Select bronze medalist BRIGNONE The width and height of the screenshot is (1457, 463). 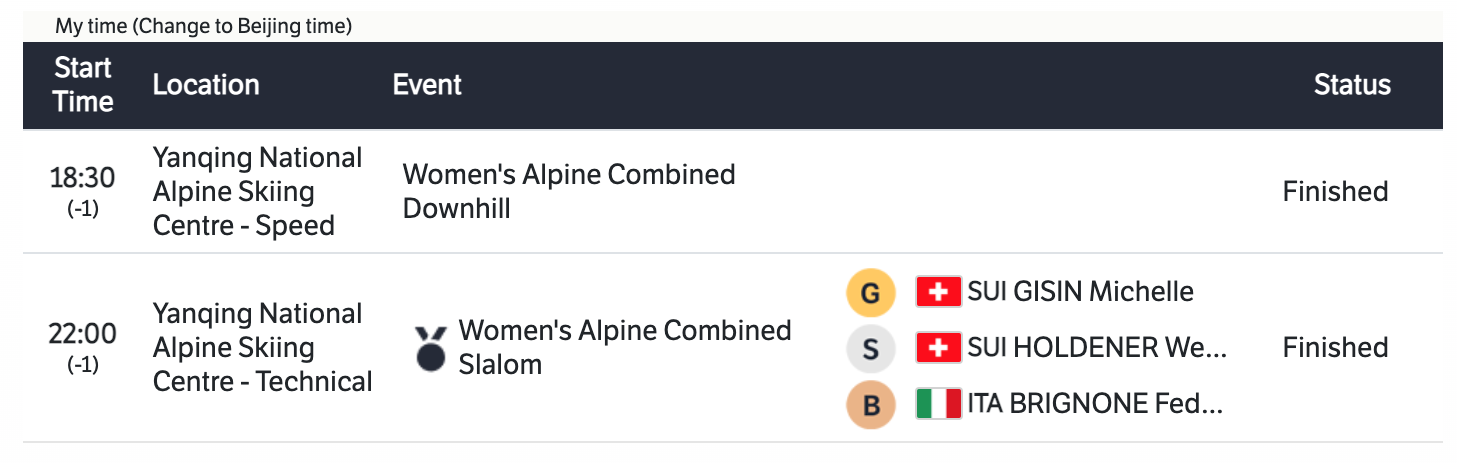pos(1094,404)
